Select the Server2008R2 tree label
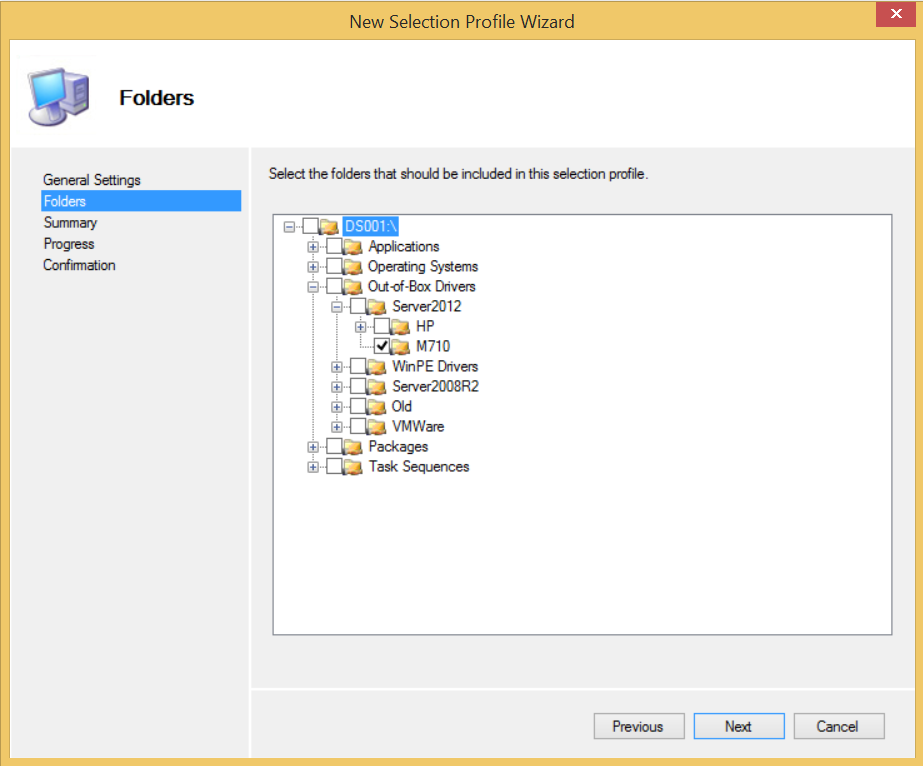923x766 pixels. [436, 386]
